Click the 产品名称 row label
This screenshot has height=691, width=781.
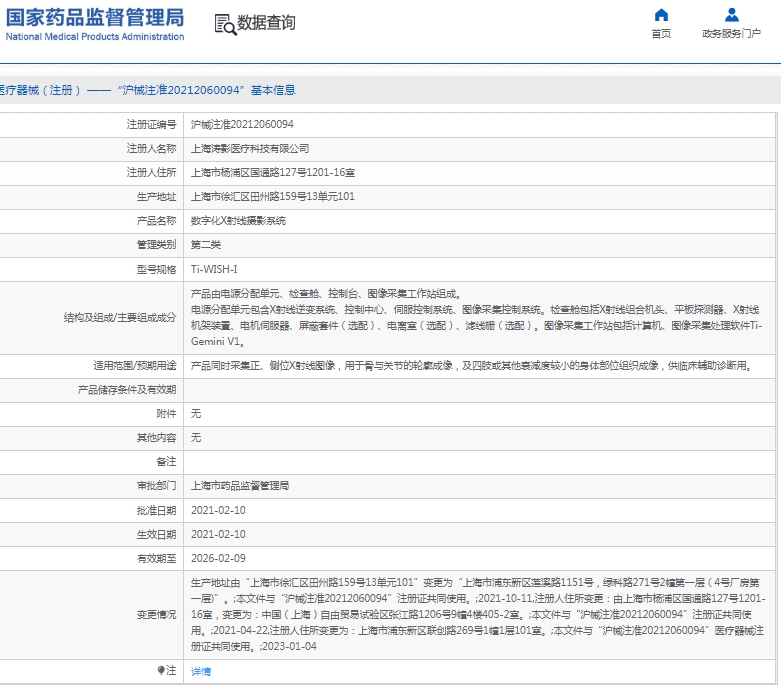click(x=156, y=221)
